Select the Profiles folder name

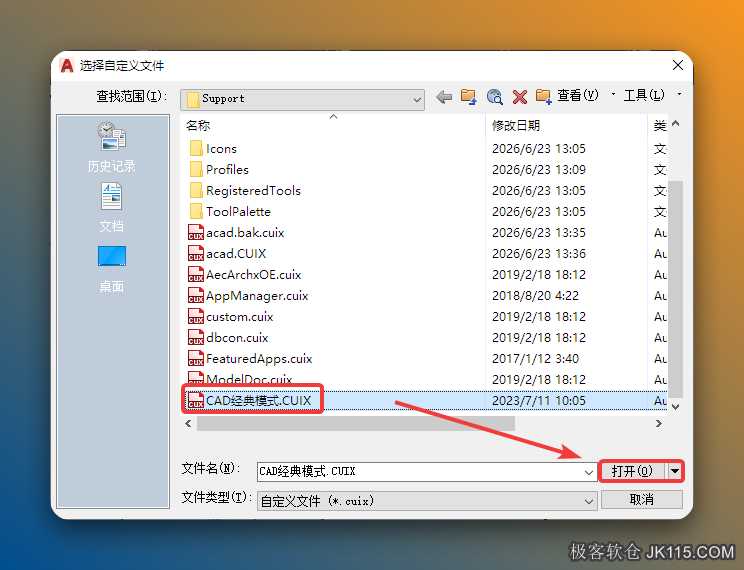(x=227, y=169)
